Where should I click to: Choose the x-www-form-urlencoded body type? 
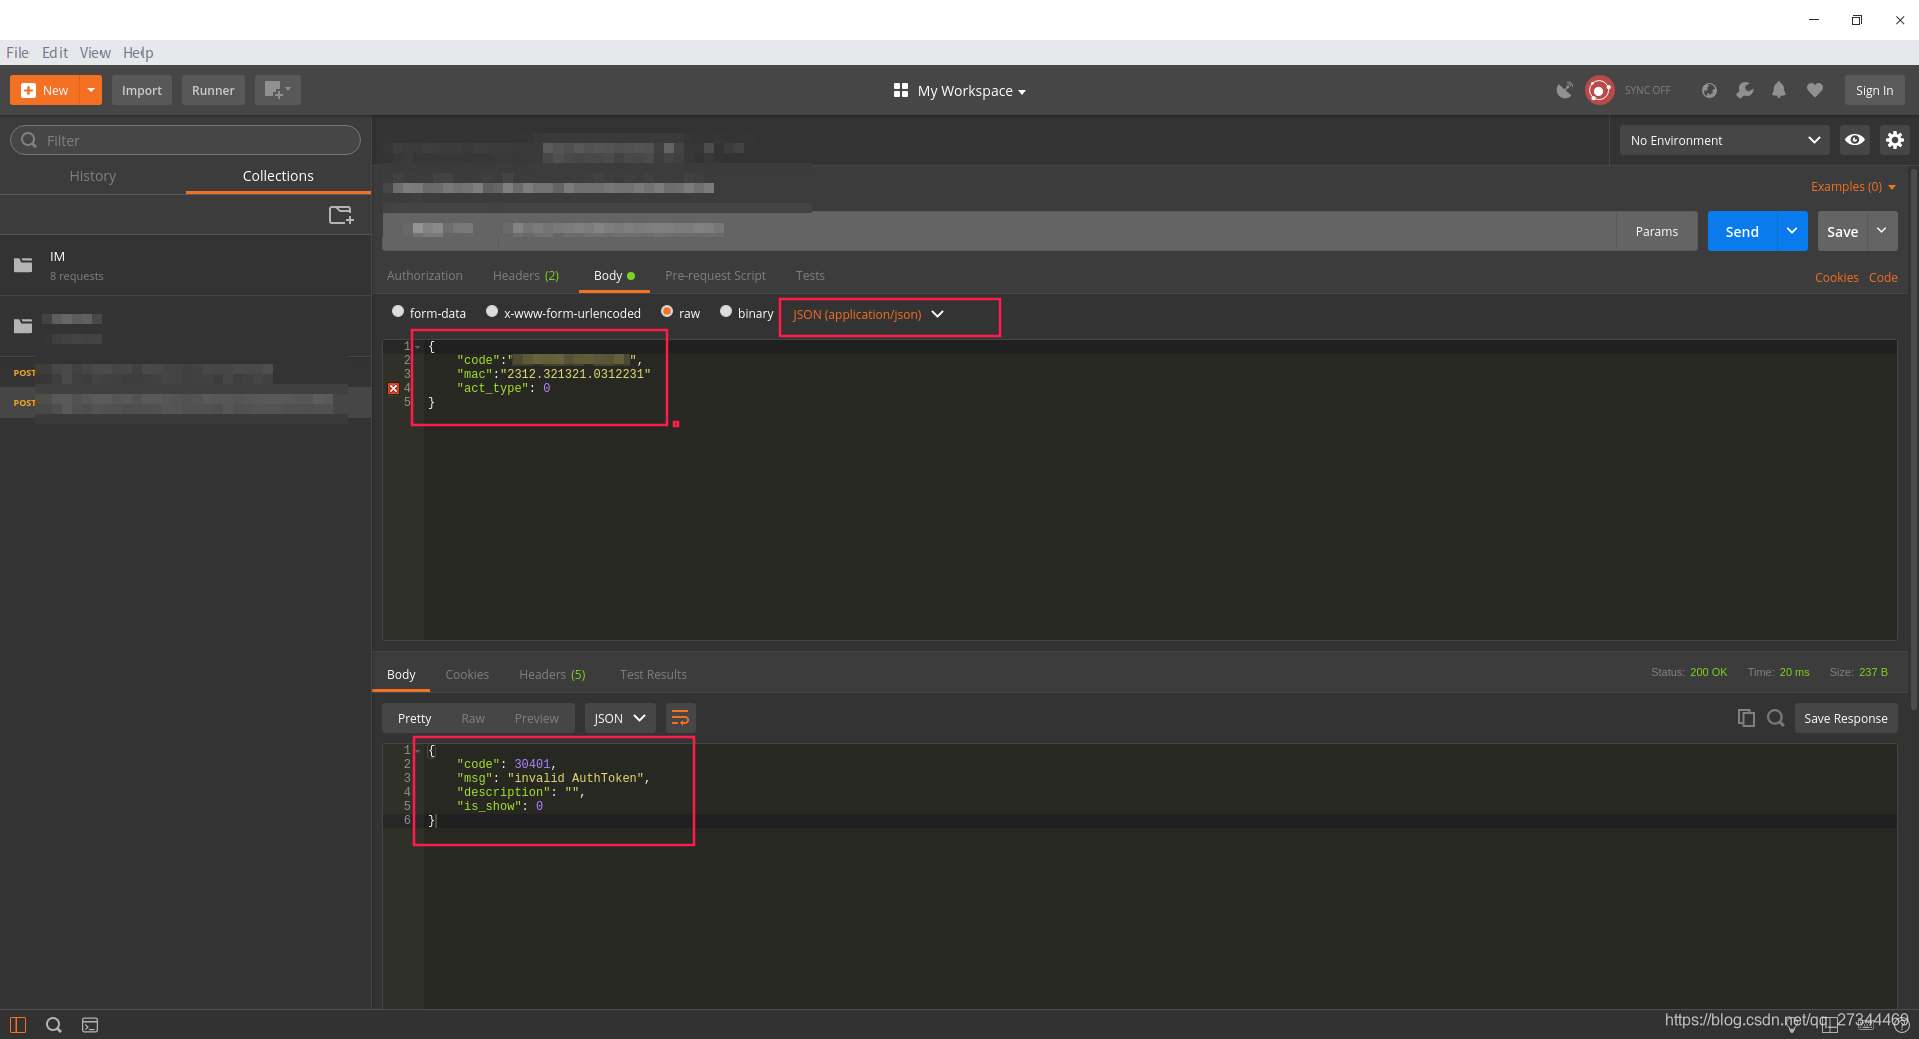(x=492, y=311)
